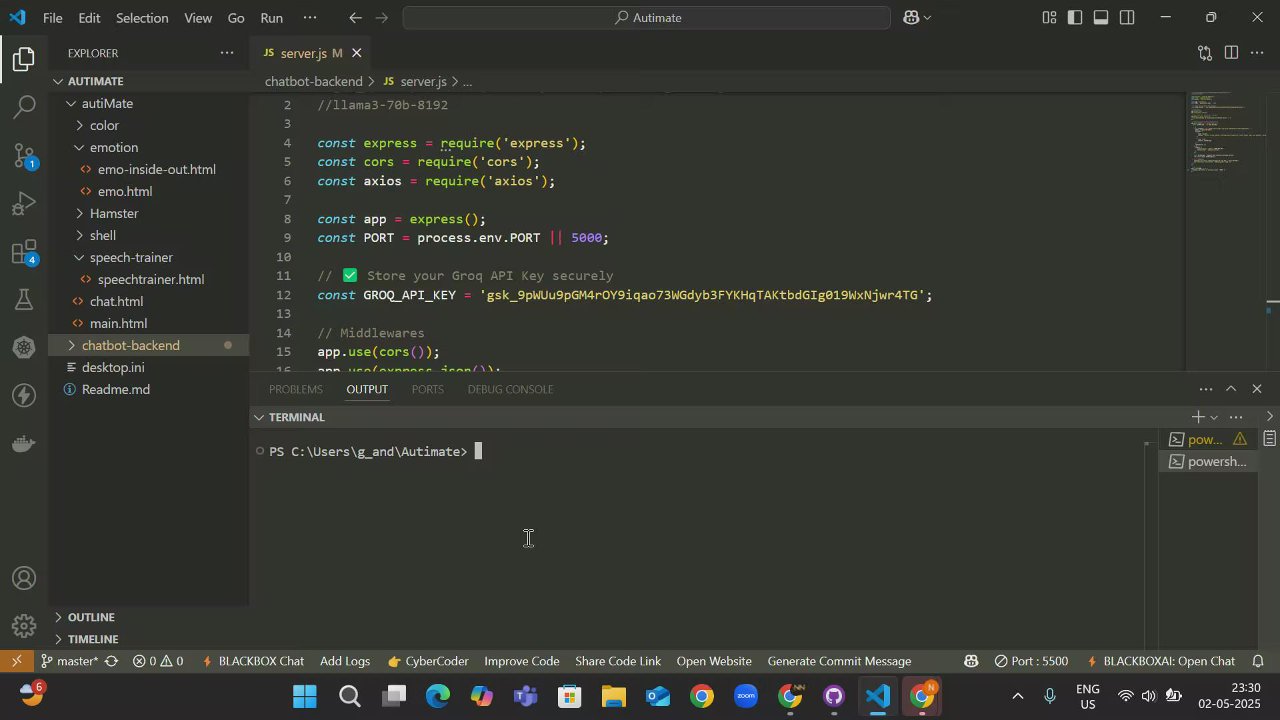Click the Port : 5500 status item
Viewport: 1280px width, 720px height.
coord(1031,661)
